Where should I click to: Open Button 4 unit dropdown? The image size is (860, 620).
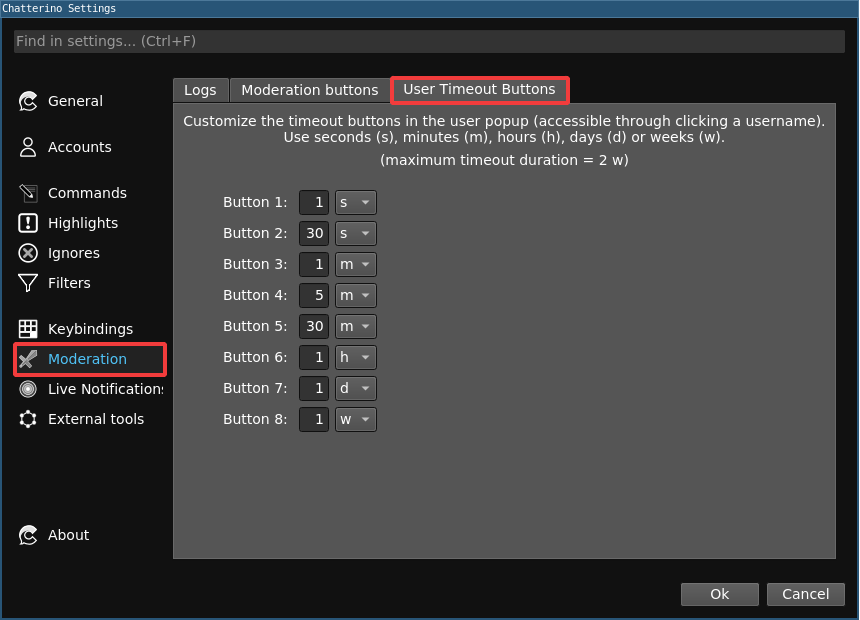(355, 295)
